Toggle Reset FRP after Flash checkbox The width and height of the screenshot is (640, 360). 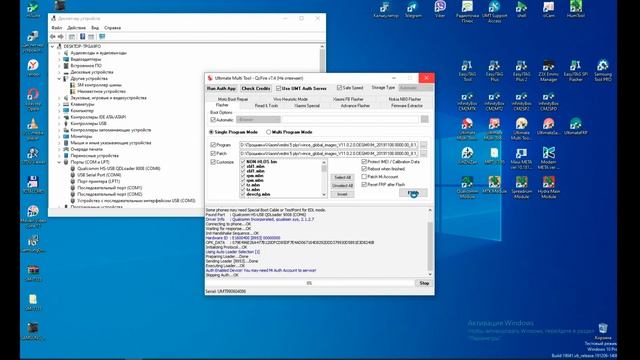(x=364, y=184)
